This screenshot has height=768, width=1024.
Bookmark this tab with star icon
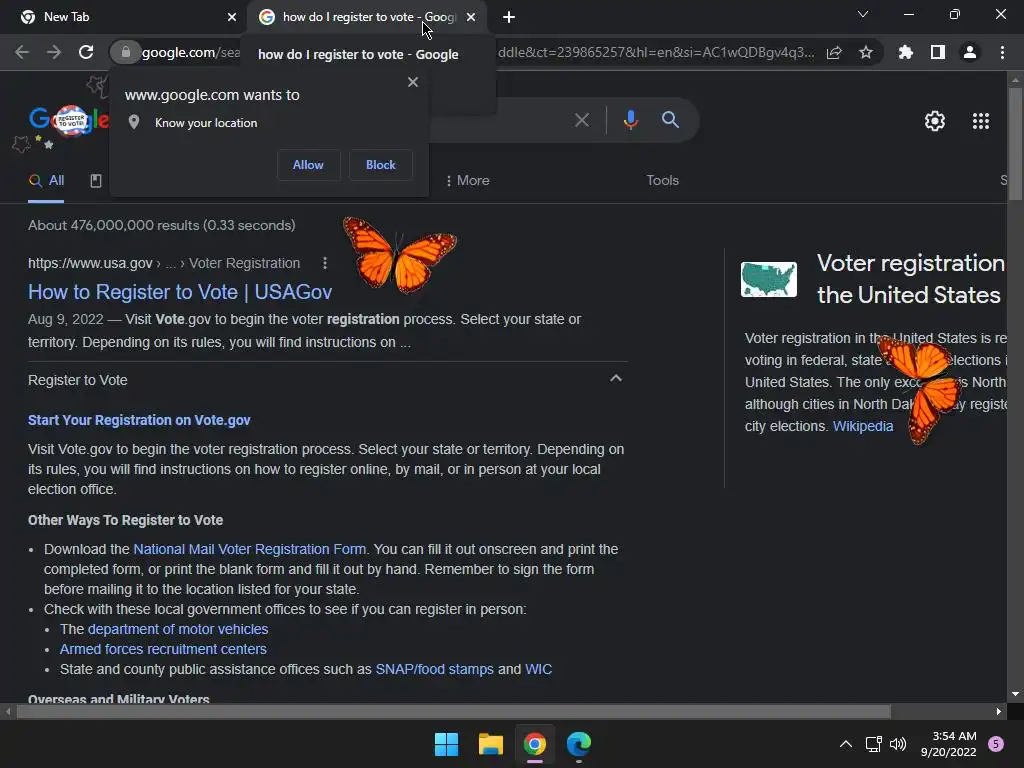click(x=866, y=52)
